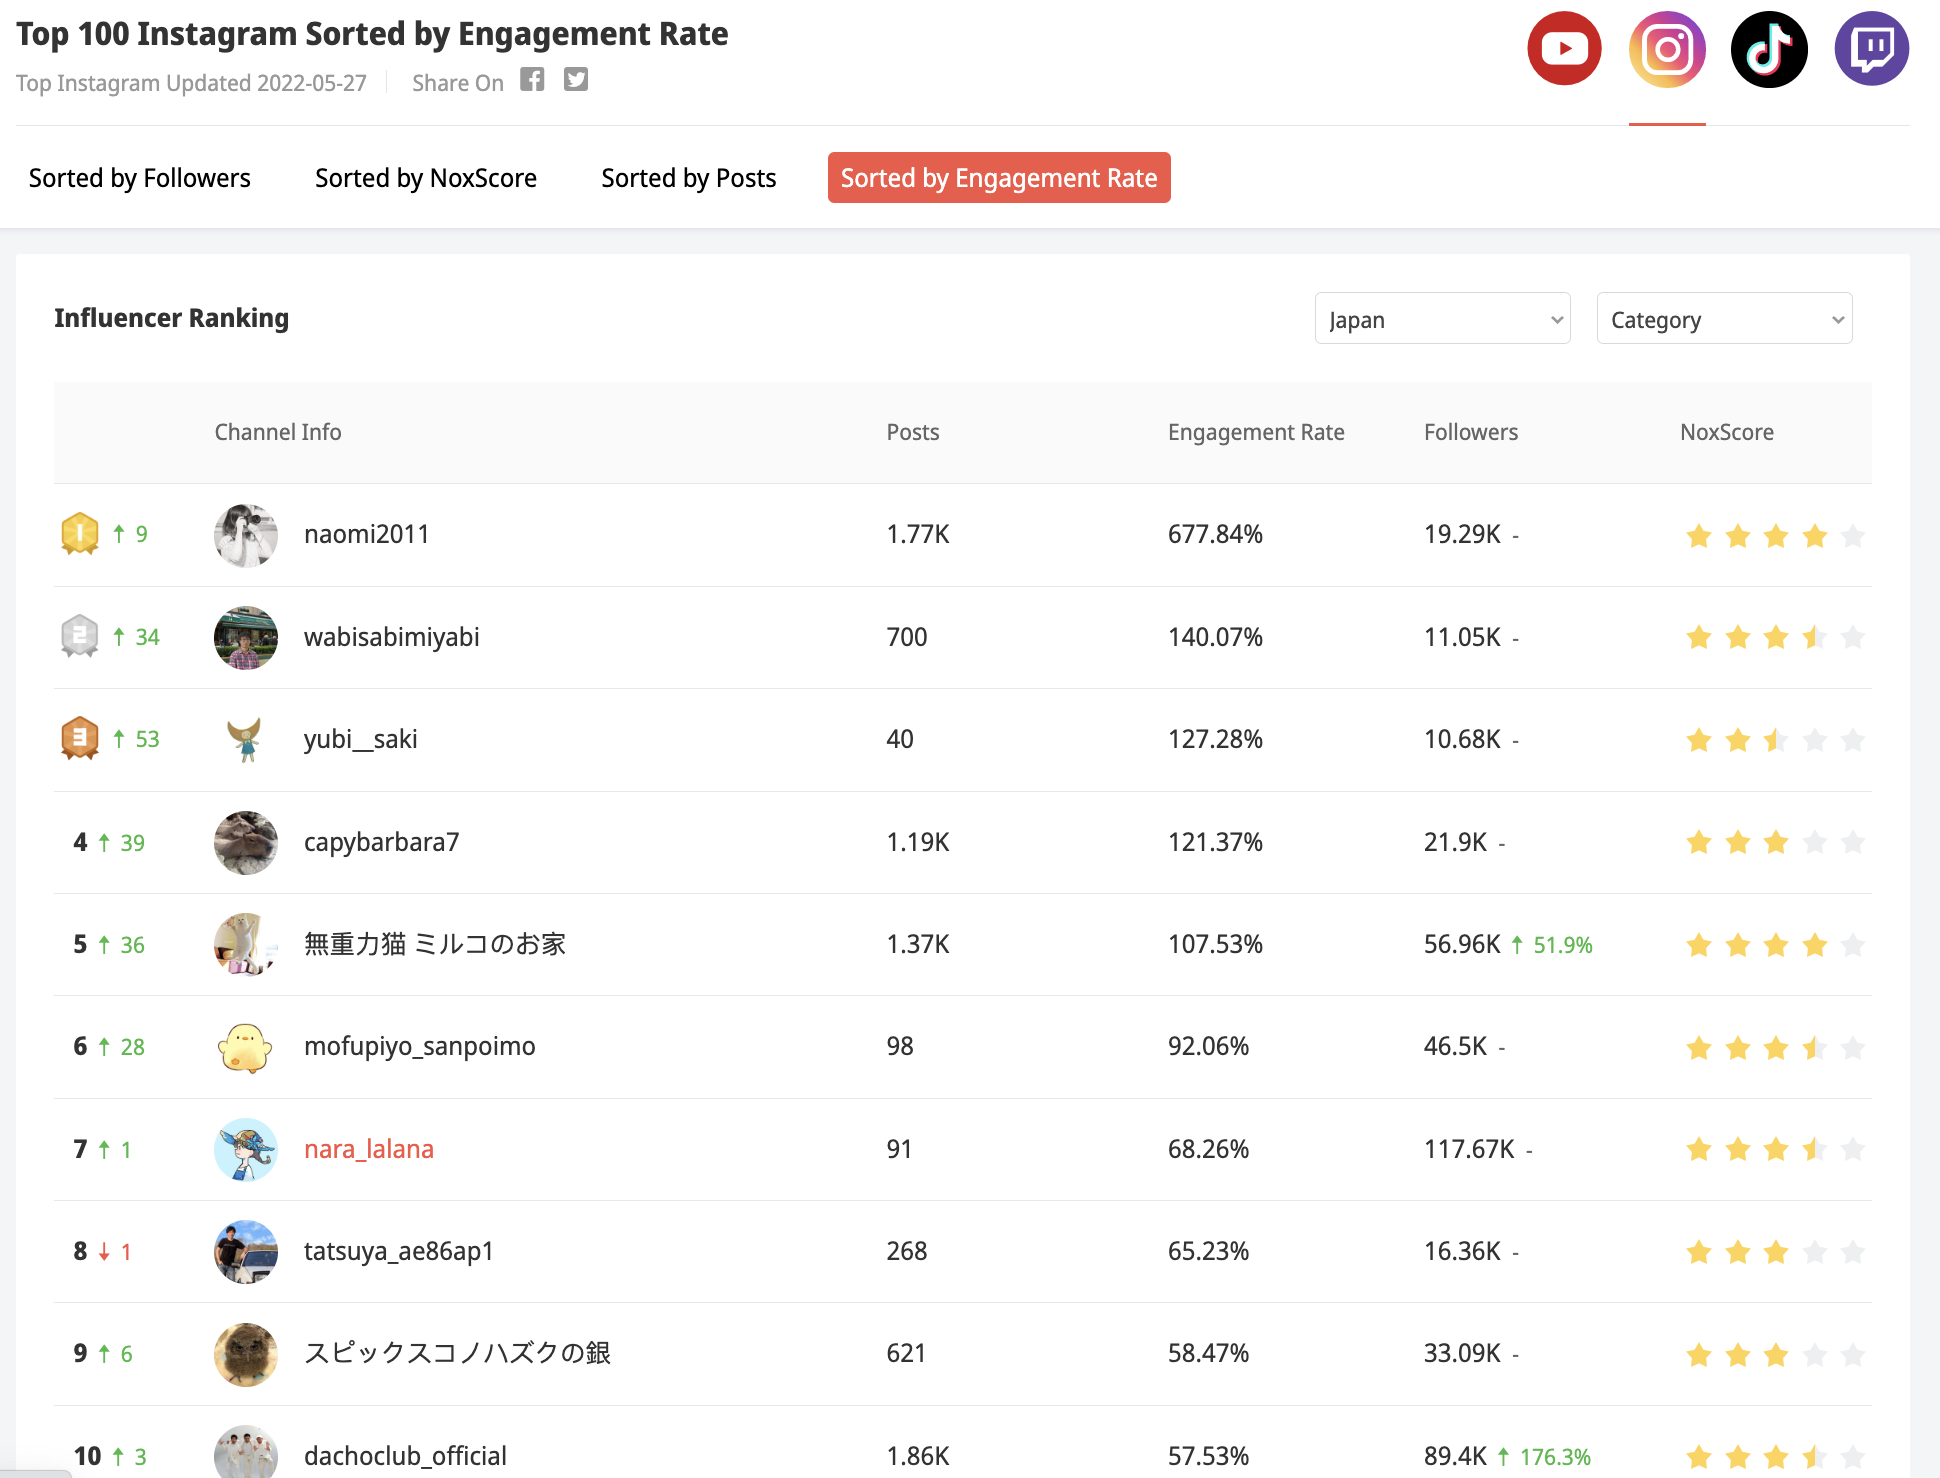Click the 1.86K posts value
Image resolution: width=1940 pixels, height=1478 pixels.
(x=918, y=1456)
